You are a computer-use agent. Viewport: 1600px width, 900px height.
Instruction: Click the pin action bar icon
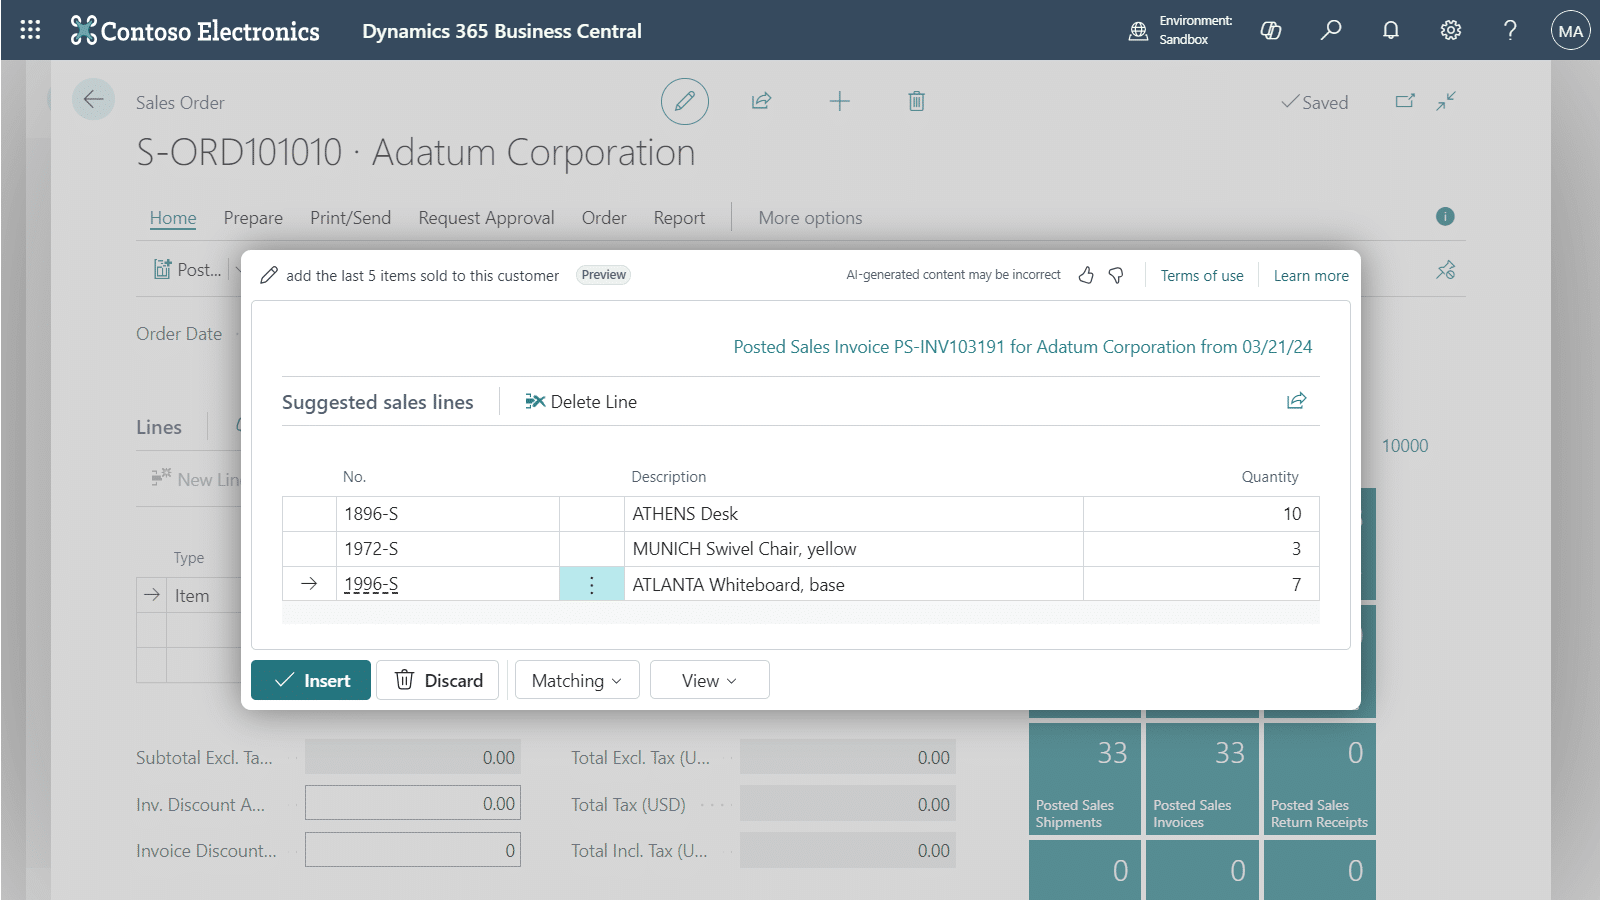(1446, 270)
